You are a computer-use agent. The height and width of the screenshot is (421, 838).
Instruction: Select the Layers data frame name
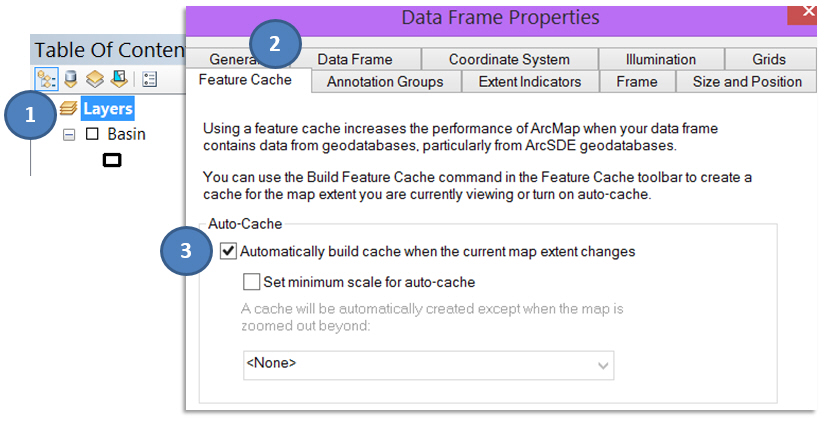tap(108, 108)
